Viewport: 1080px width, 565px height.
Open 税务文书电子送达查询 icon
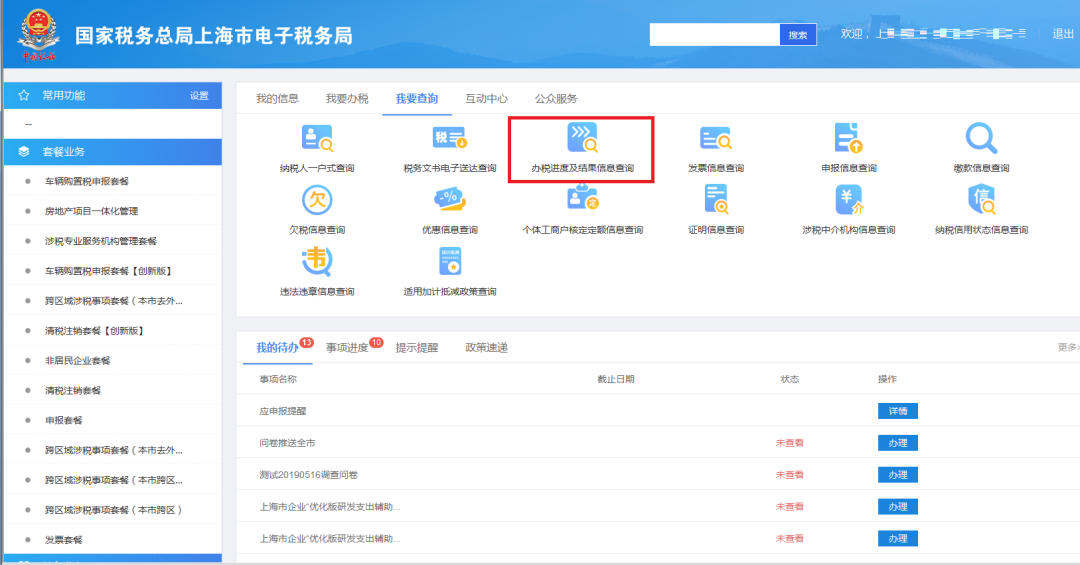(449, 138)
